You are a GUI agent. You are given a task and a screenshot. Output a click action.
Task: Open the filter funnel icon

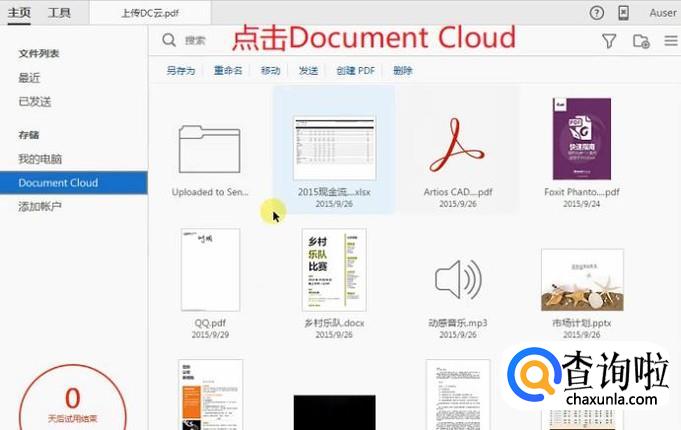[609, 41]
